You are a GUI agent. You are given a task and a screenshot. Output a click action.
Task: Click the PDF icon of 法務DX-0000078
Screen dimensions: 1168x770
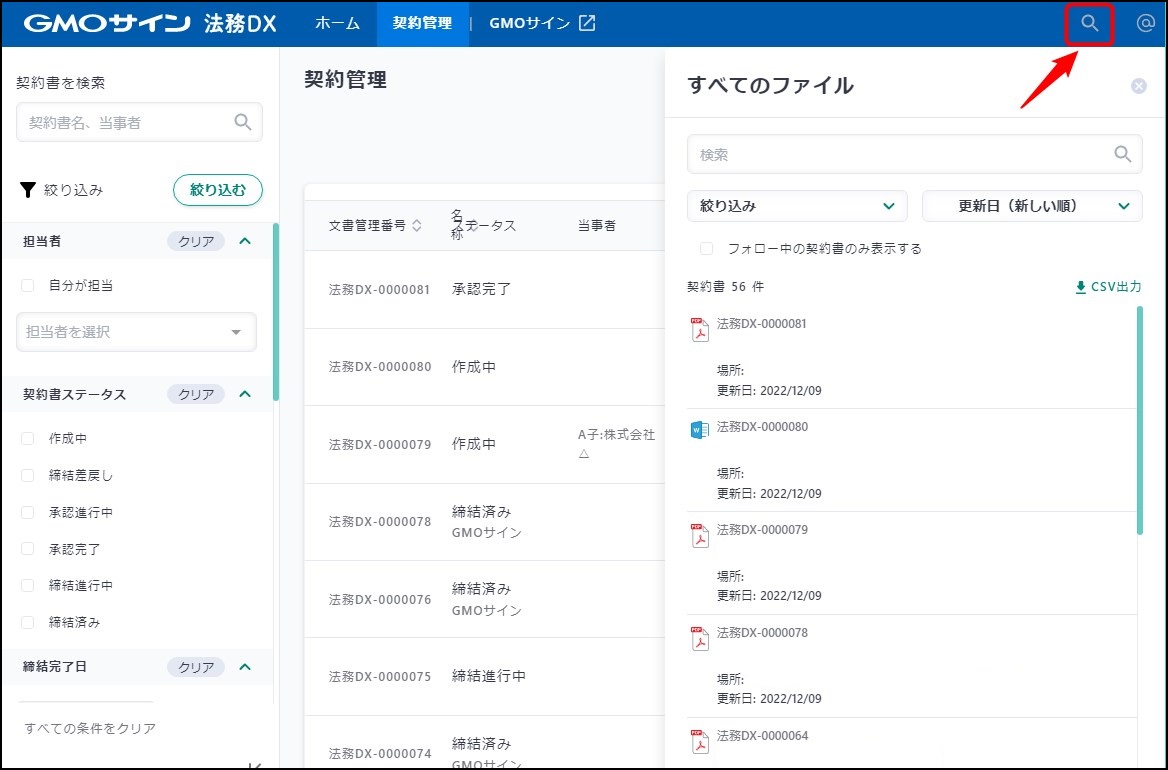click(699, 638)
